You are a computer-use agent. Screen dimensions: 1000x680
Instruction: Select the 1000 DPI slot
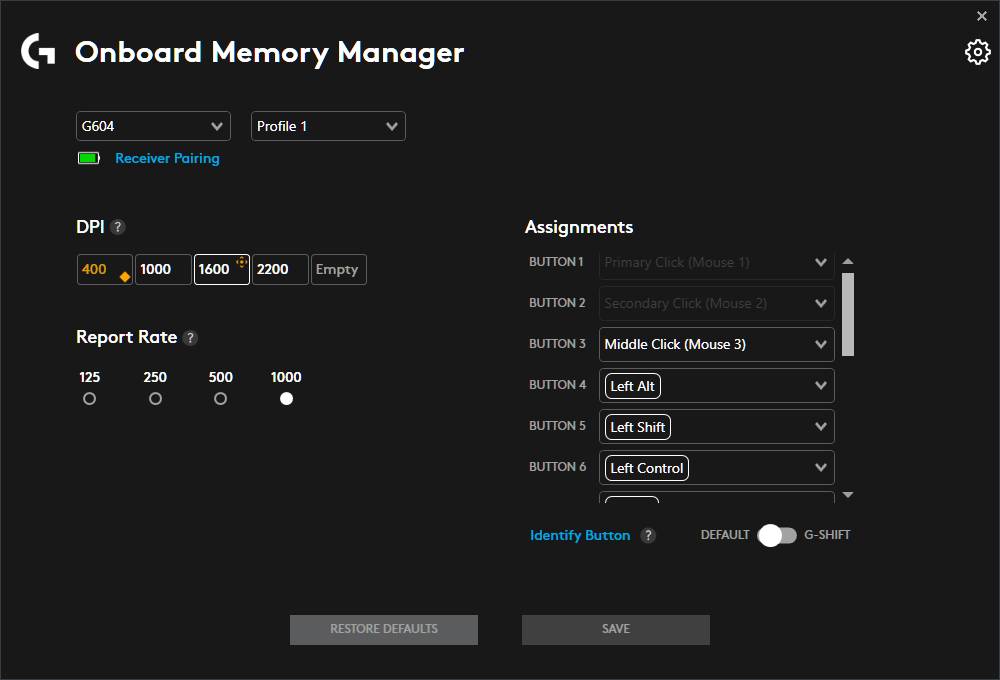[163, 269]
